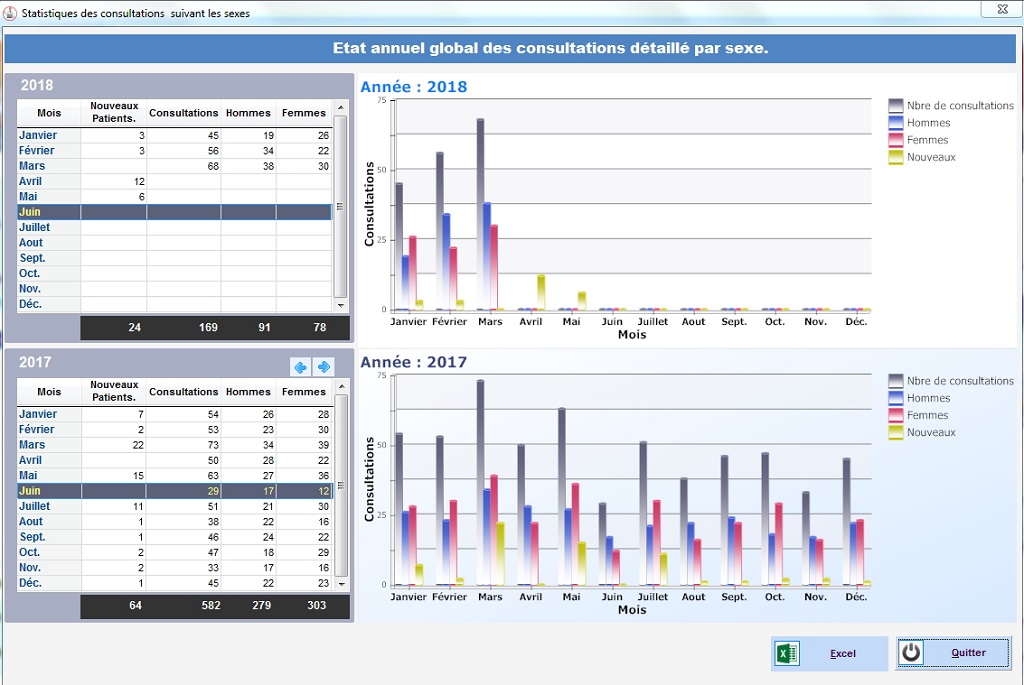This screenshot has height=685, width=1024.
Task: Click Nouveaux legend swatch in 2018 chart
Action: (895, 157)
